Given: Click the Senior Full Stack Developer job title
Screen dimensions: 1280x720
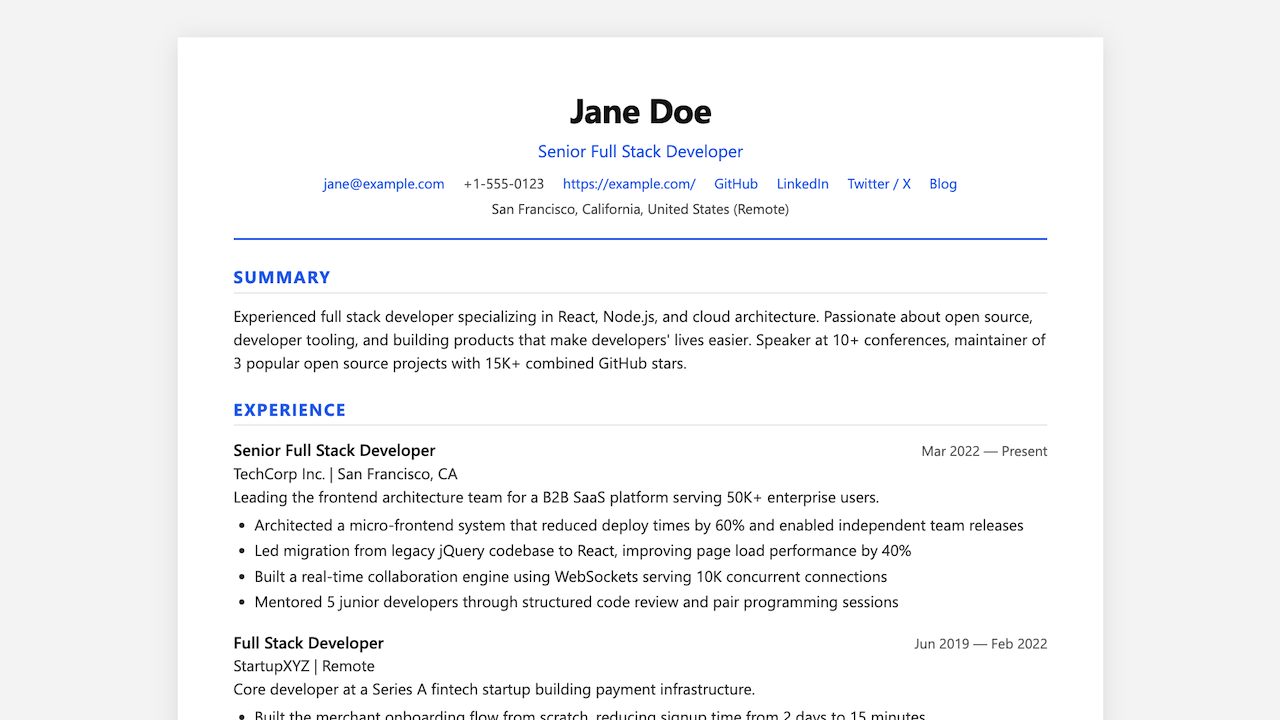Looking at the screenshot, I should pos(335,451).
